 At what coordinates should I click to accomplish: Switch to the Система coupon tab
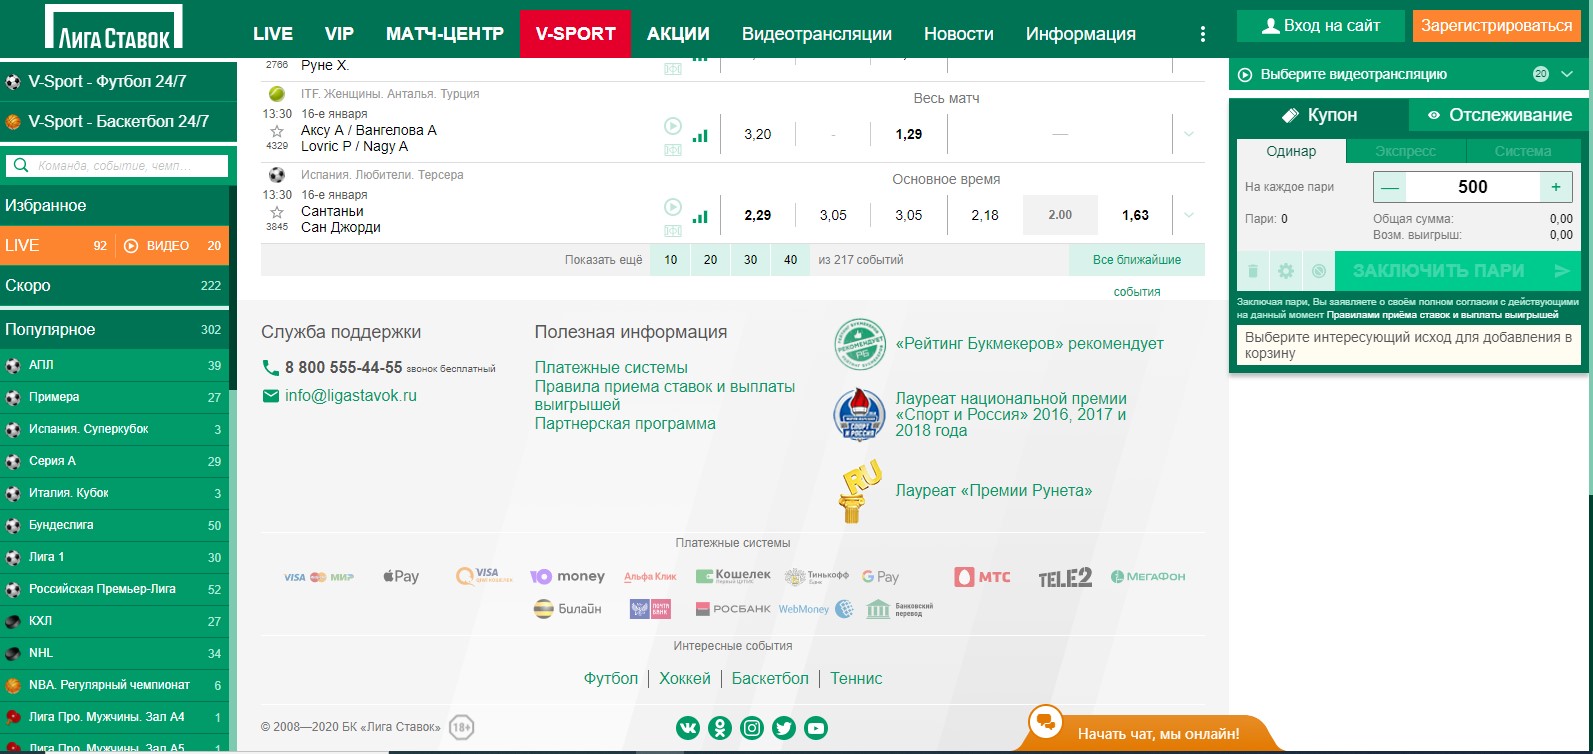pyautogui.click(x=1523, y=151)
